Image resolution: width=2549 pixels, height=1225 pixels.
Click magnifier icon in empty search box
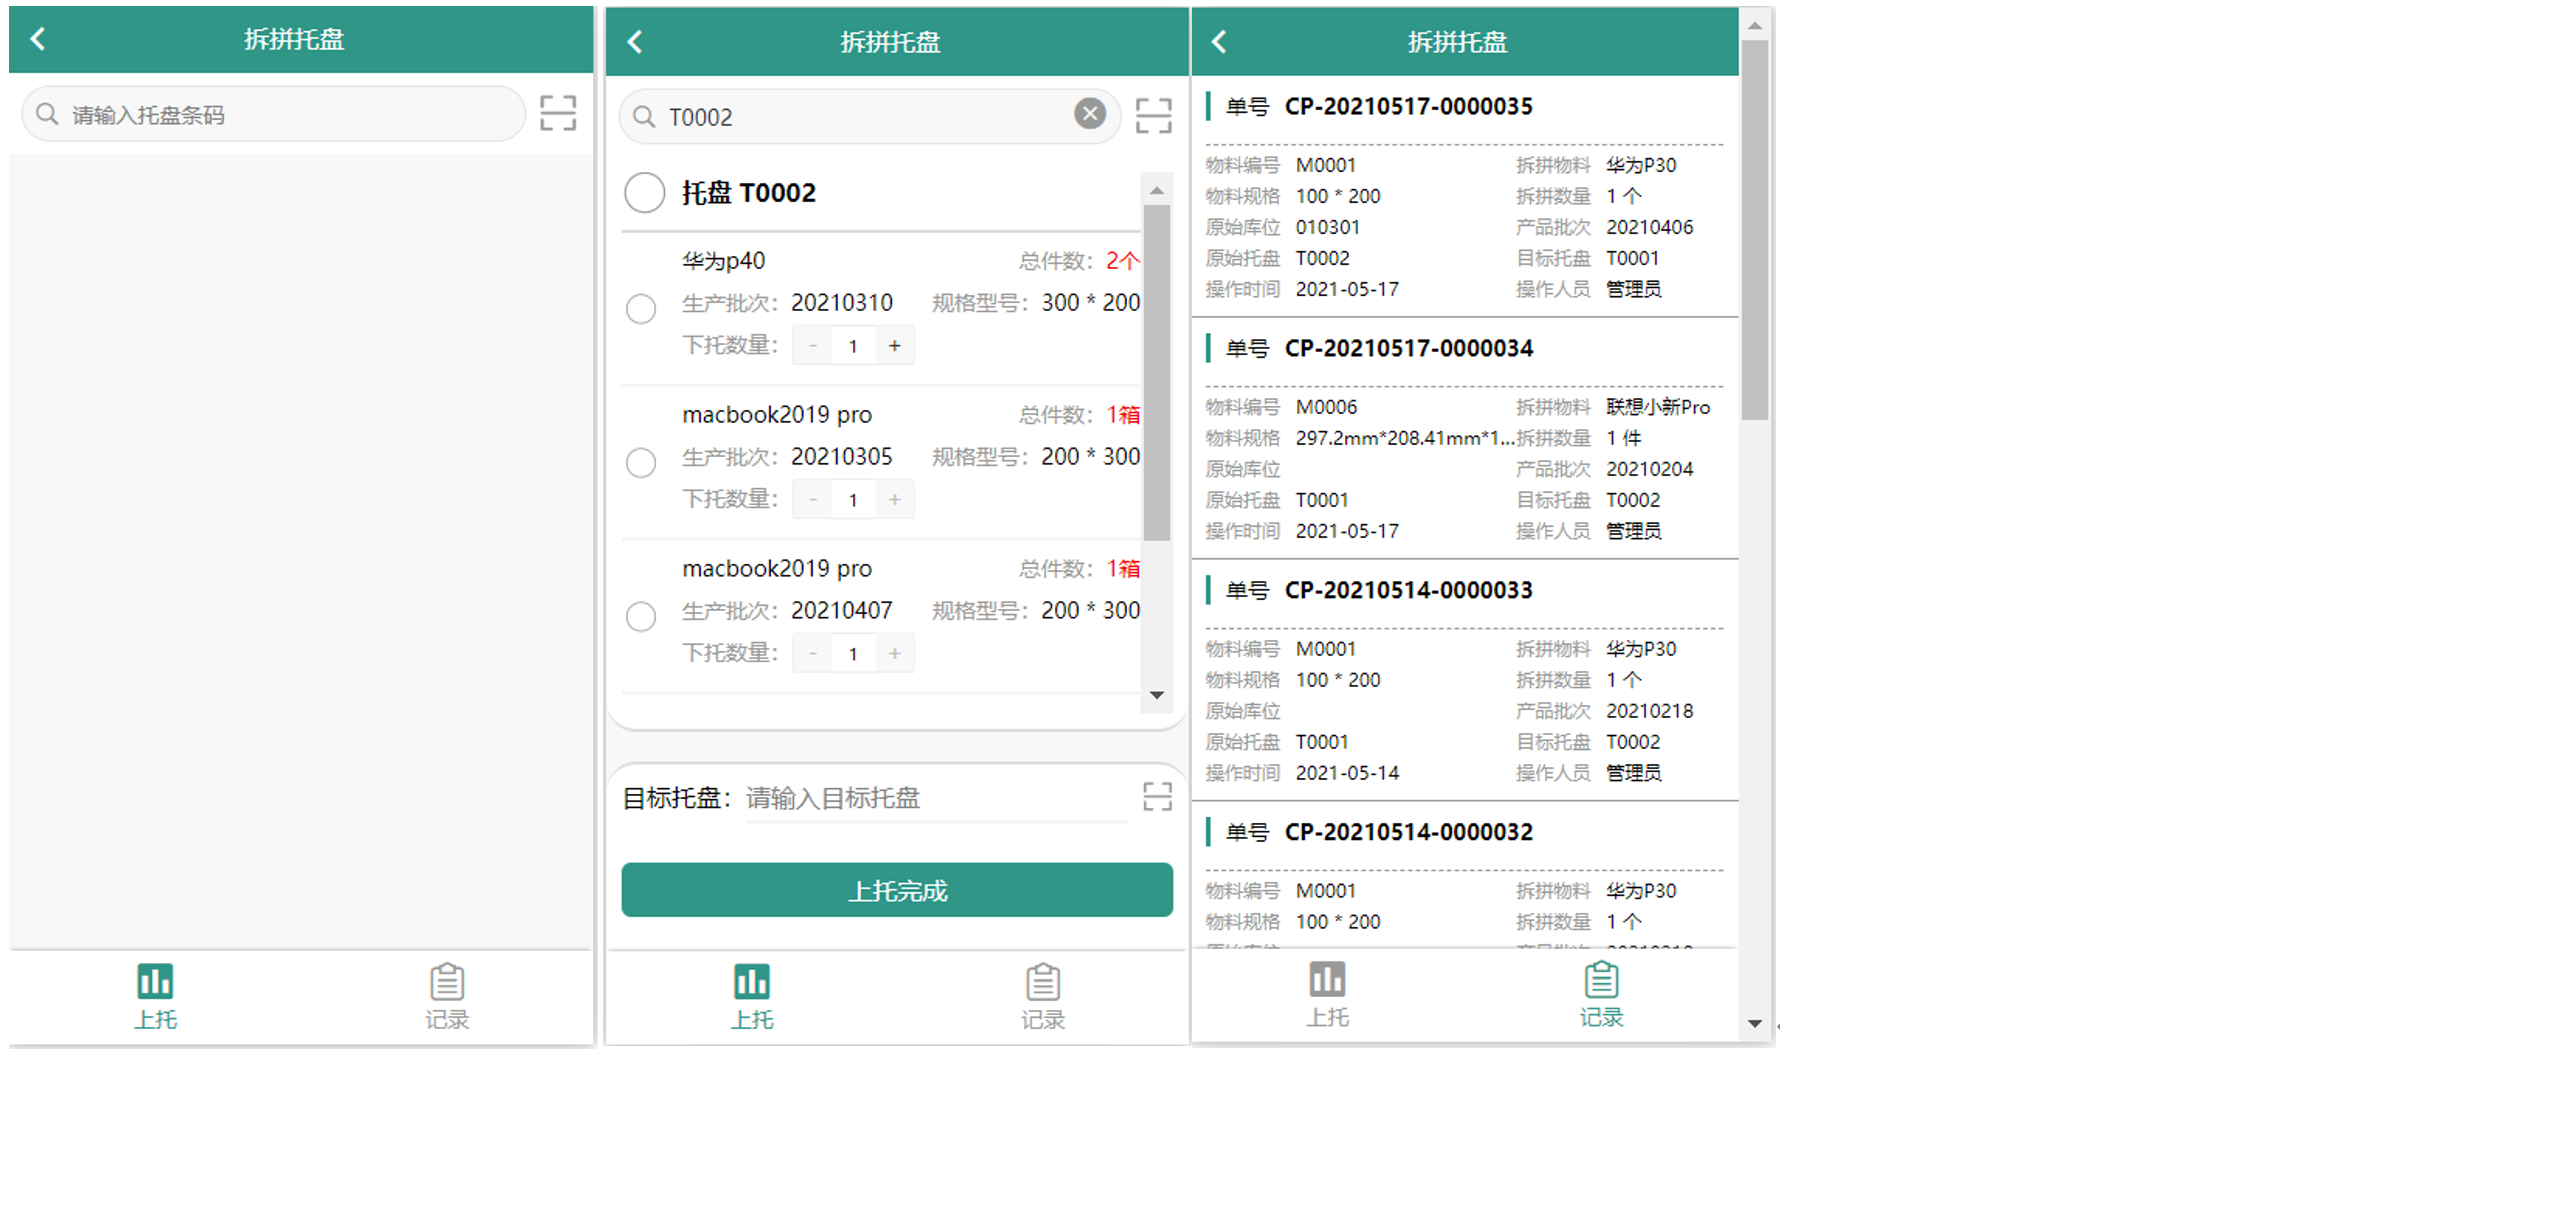pyautogui.click(x=47, y=114)
